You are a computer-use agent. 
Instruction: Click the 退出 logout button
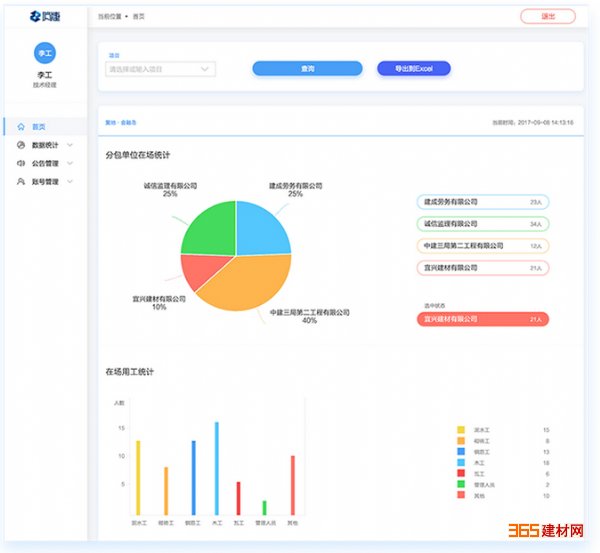click(547, 16)
